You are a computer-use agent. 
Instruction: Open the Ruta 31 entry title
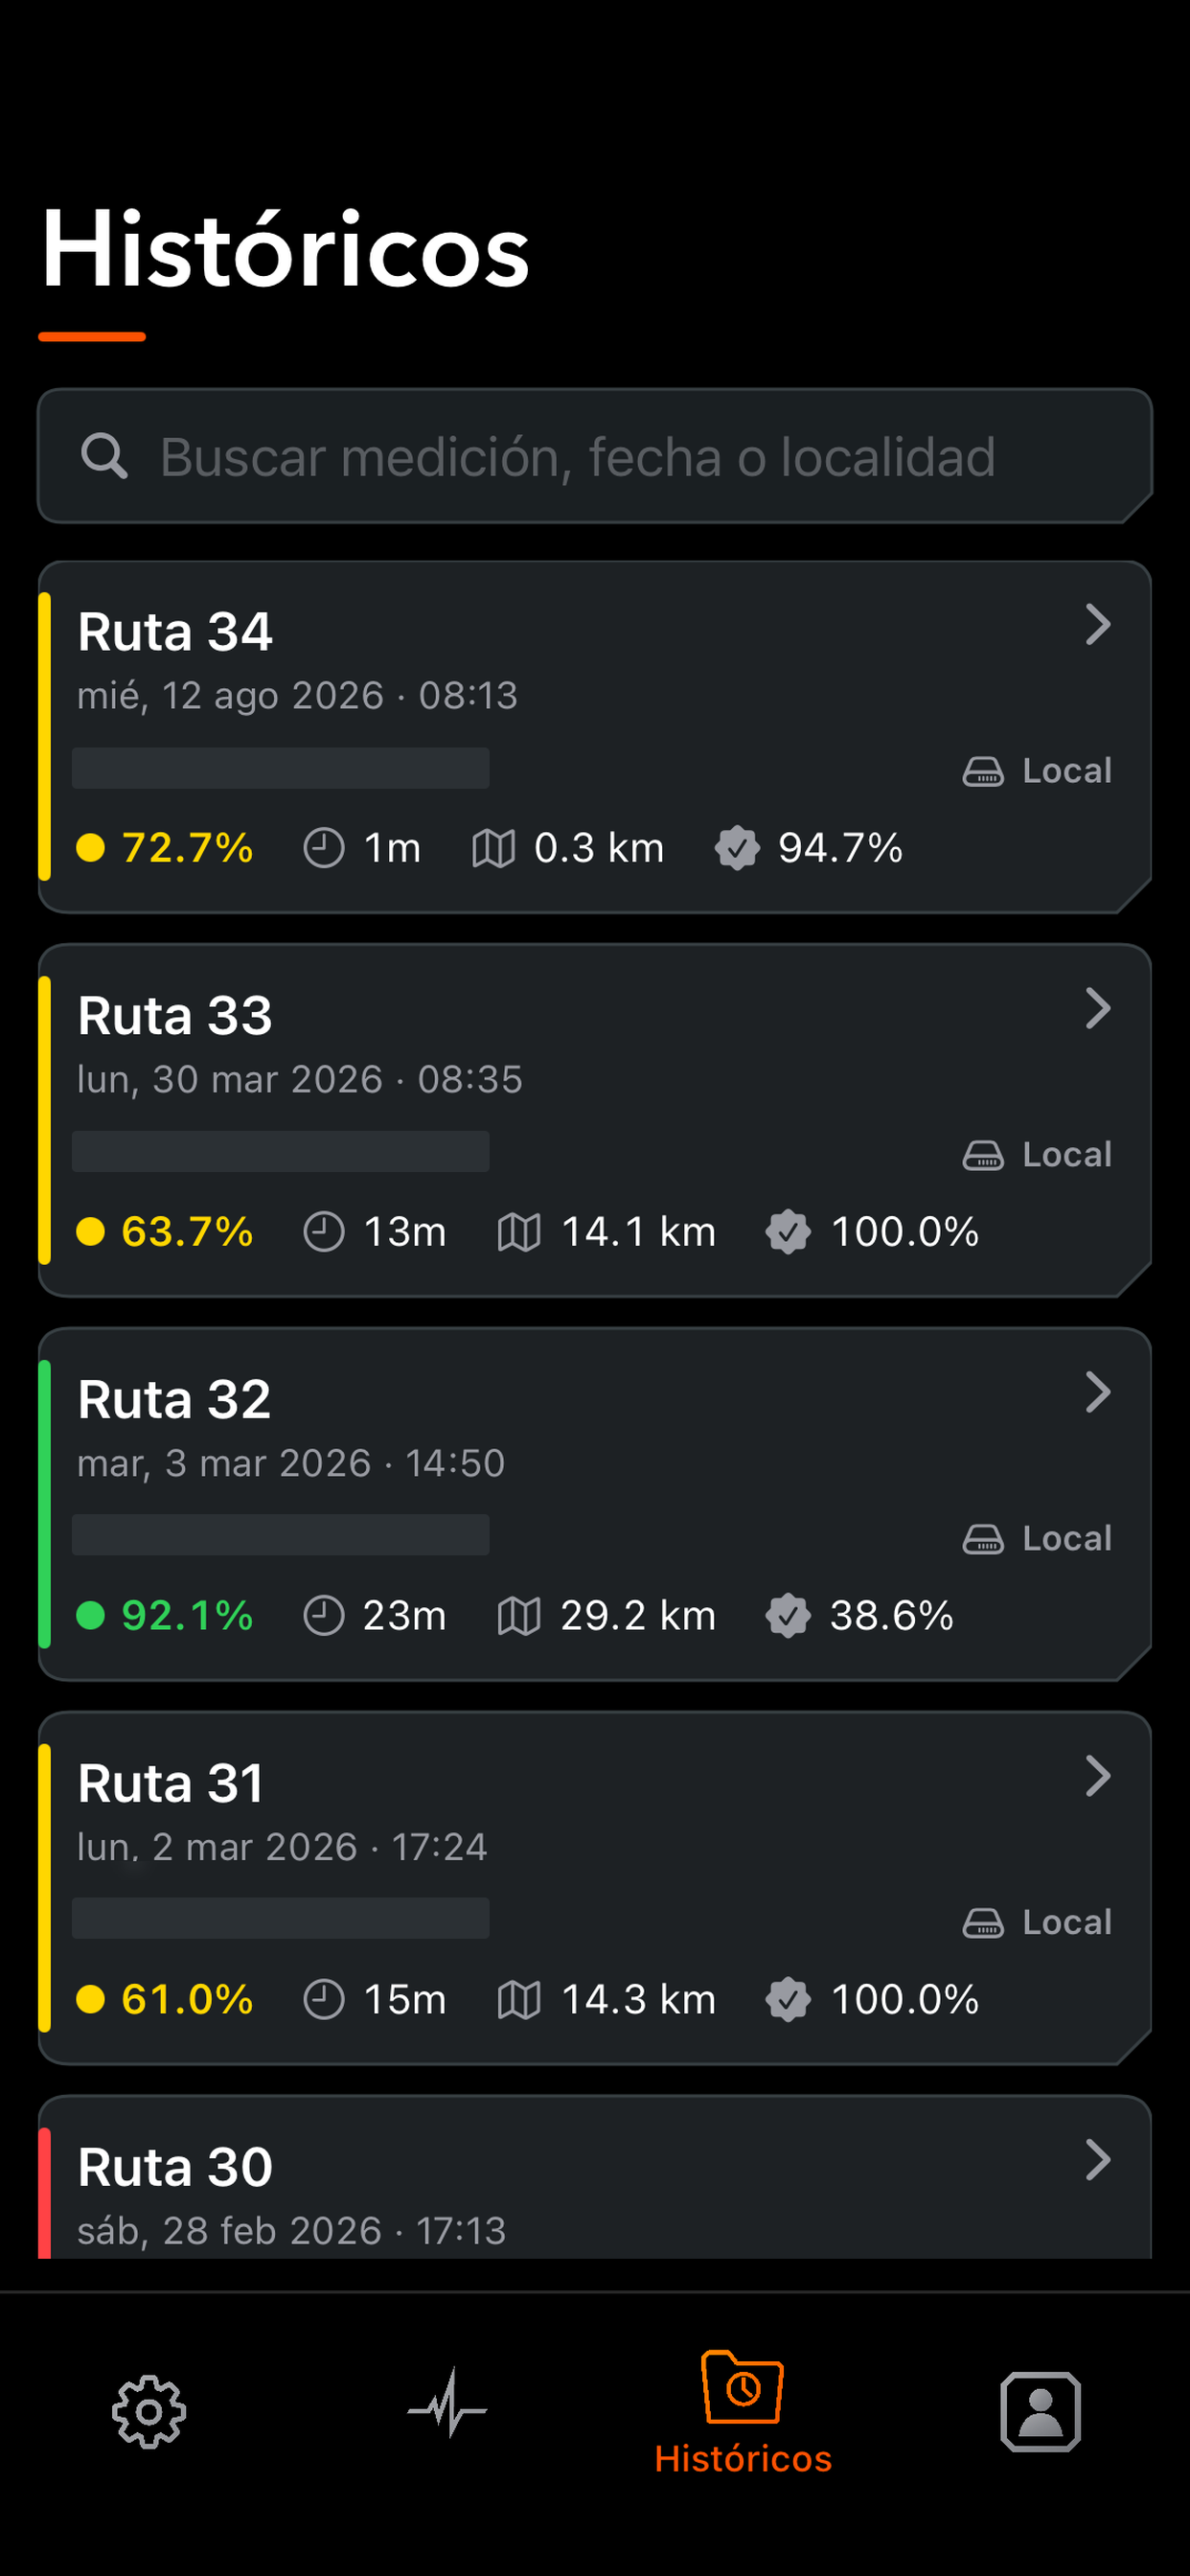click(x=171, y=1783)
